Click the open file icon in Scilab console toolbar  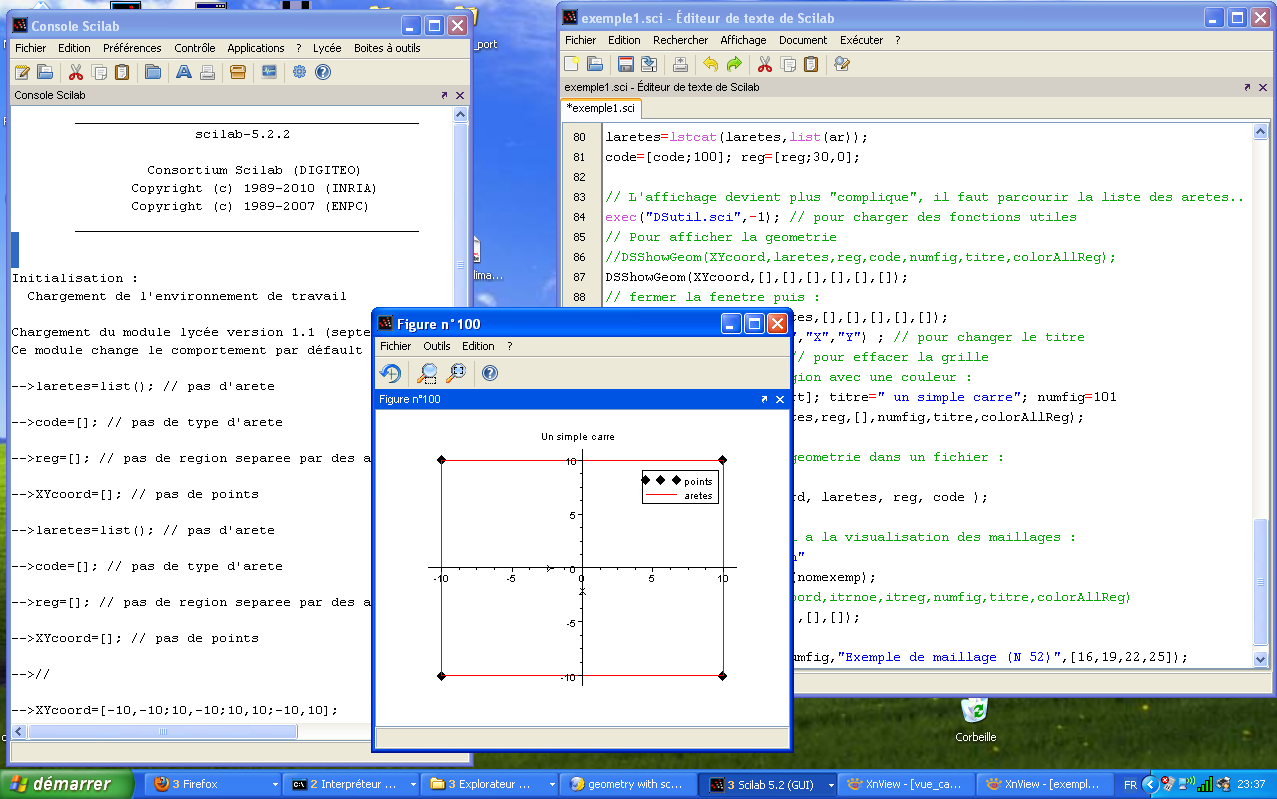(44, 72)
